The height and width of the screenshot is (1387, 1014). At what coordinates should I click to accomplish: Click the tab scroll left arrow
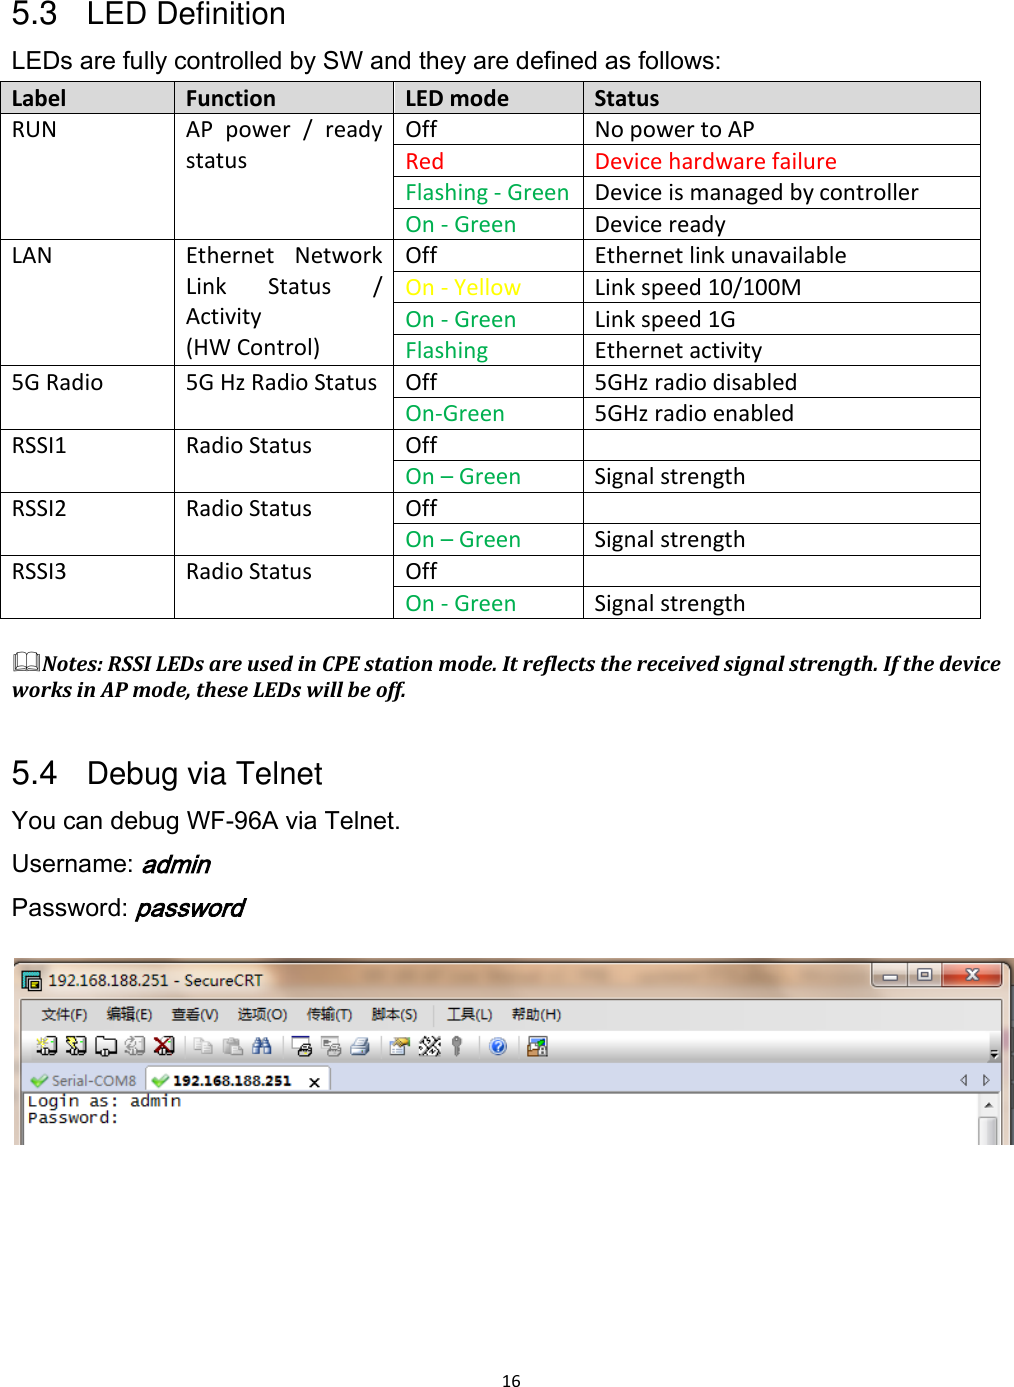click(964, 1080)
